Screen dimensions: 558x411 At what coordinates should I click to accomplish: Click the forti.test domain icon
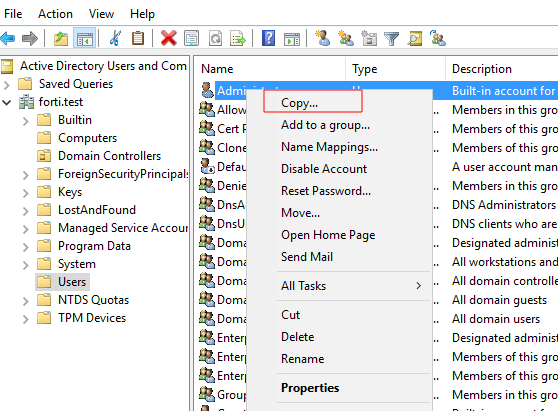(26, 102)
